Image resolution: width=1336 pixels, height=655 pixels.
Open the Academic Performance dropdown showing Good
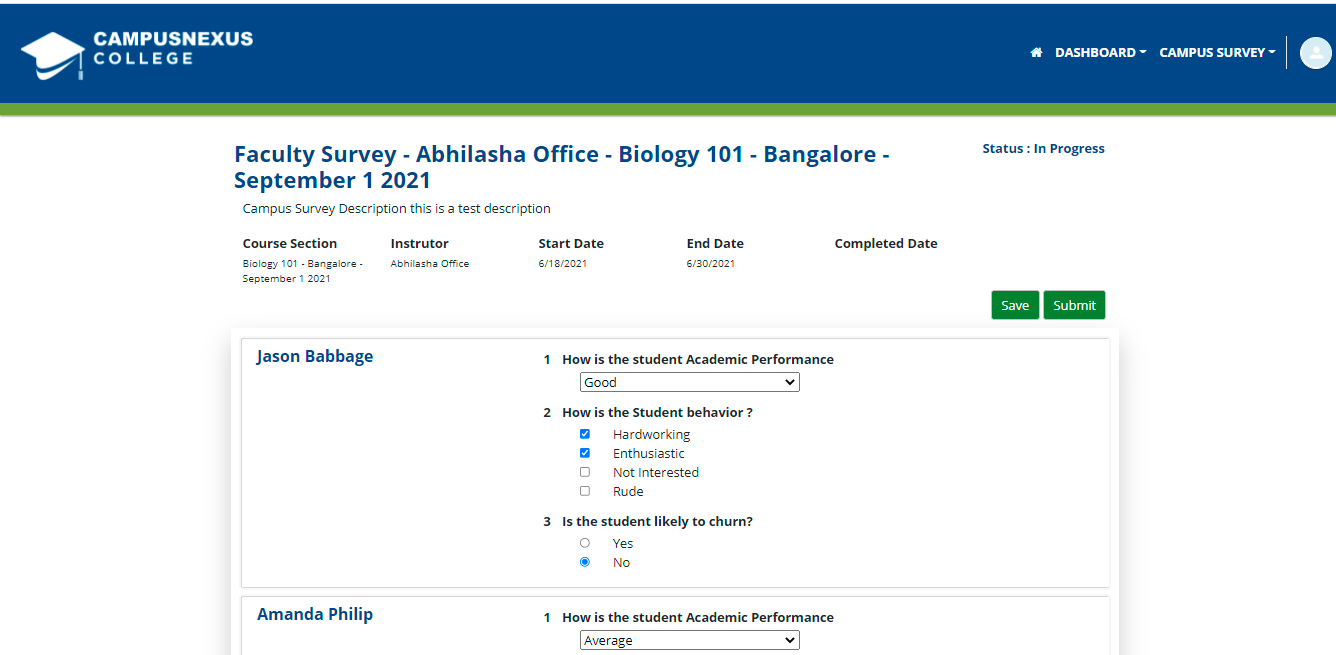[x=689, y=381]
